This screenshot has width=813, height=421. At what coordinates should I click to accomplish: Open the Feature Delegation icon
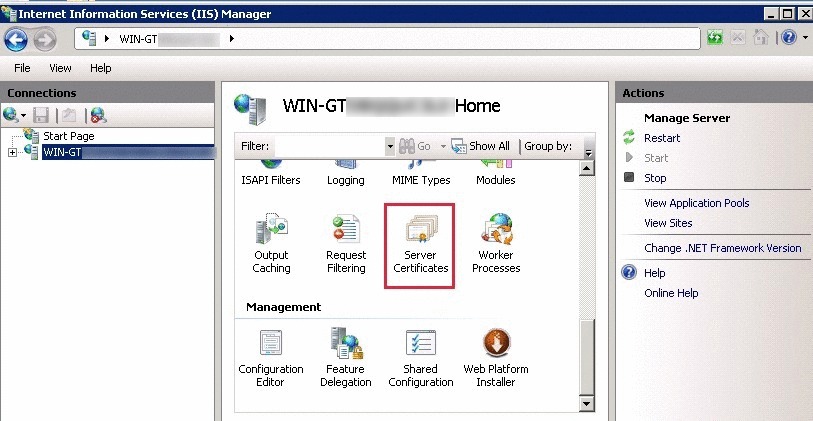click(346, 357)
